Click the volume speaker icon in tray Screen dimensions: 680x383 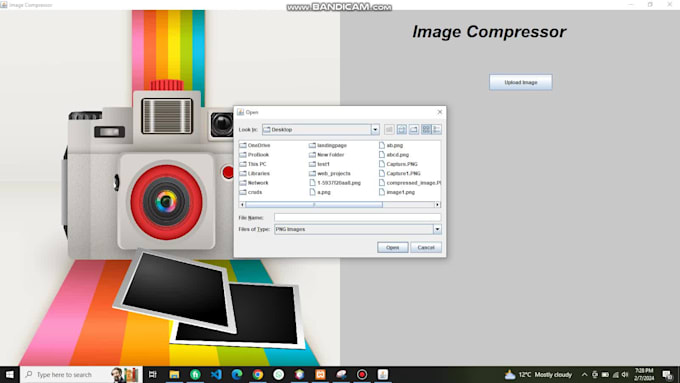tap(625, 374)
